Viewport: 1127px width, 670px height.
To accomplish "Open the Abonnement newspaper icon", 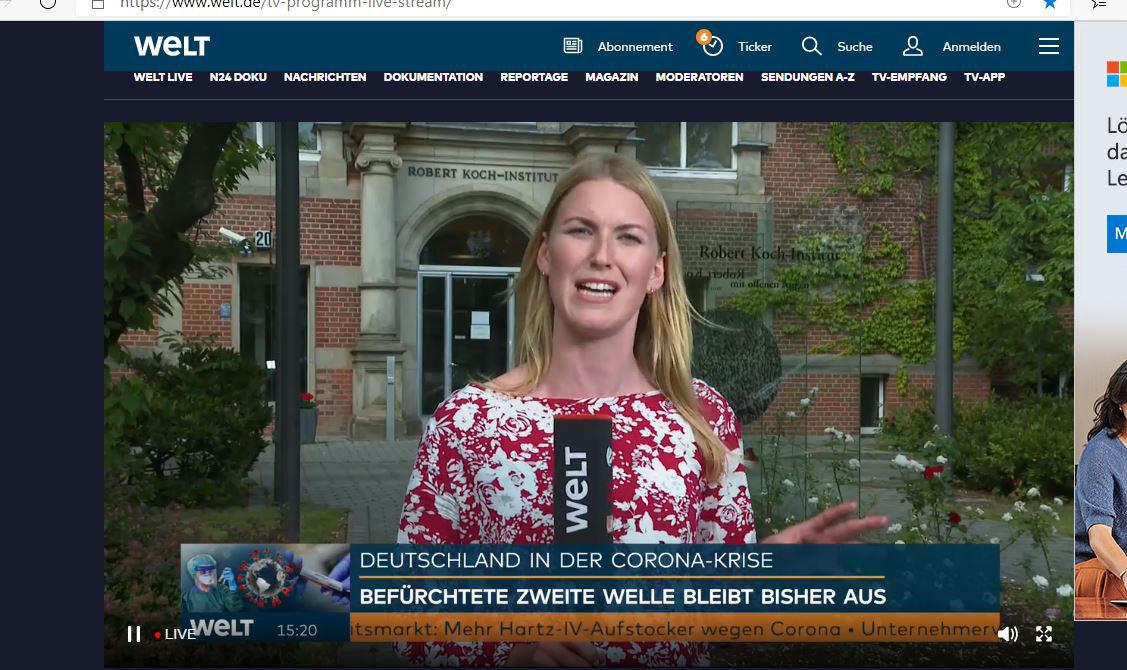I will [x=573, y=46].
